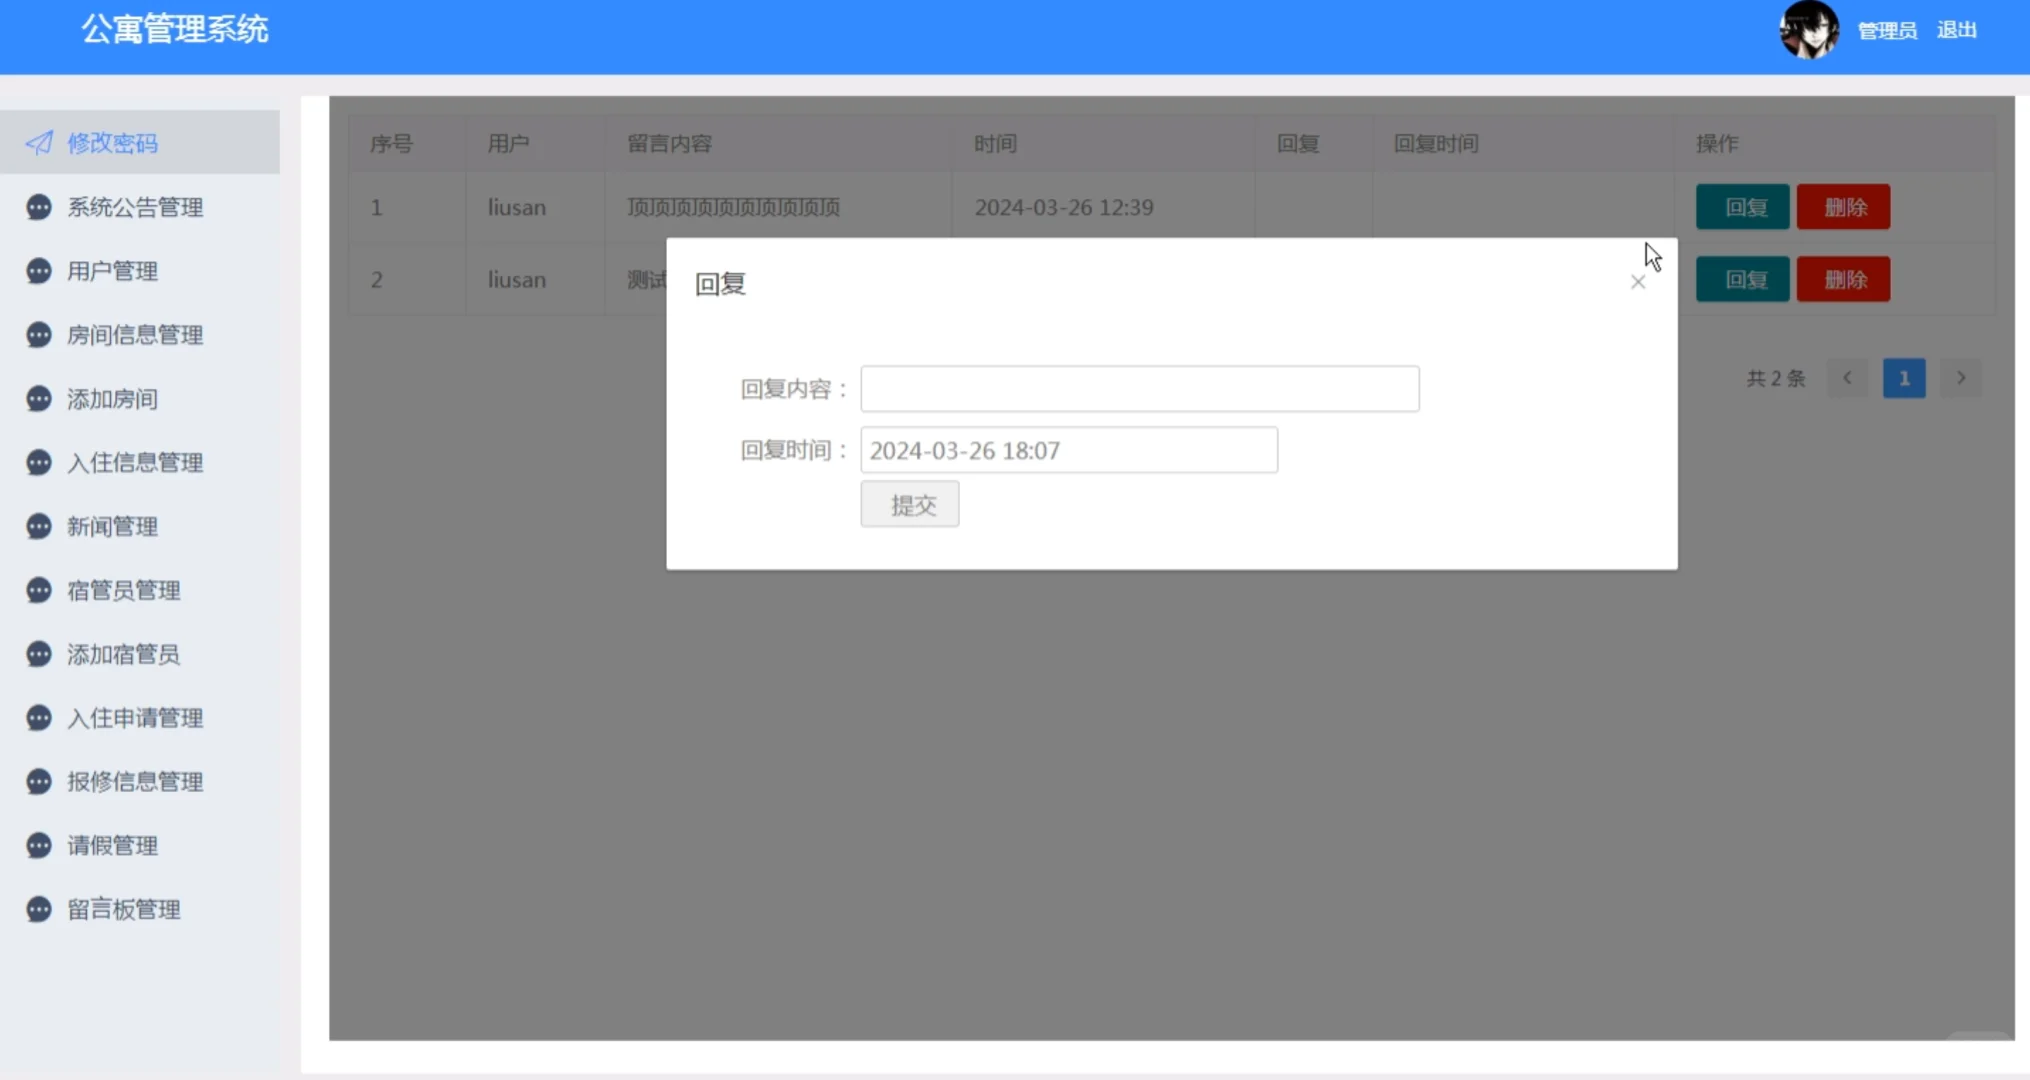Screen dimensions: 2030x1080
Task: Go to previous page with left arrow
Action: coord(1848,378)
